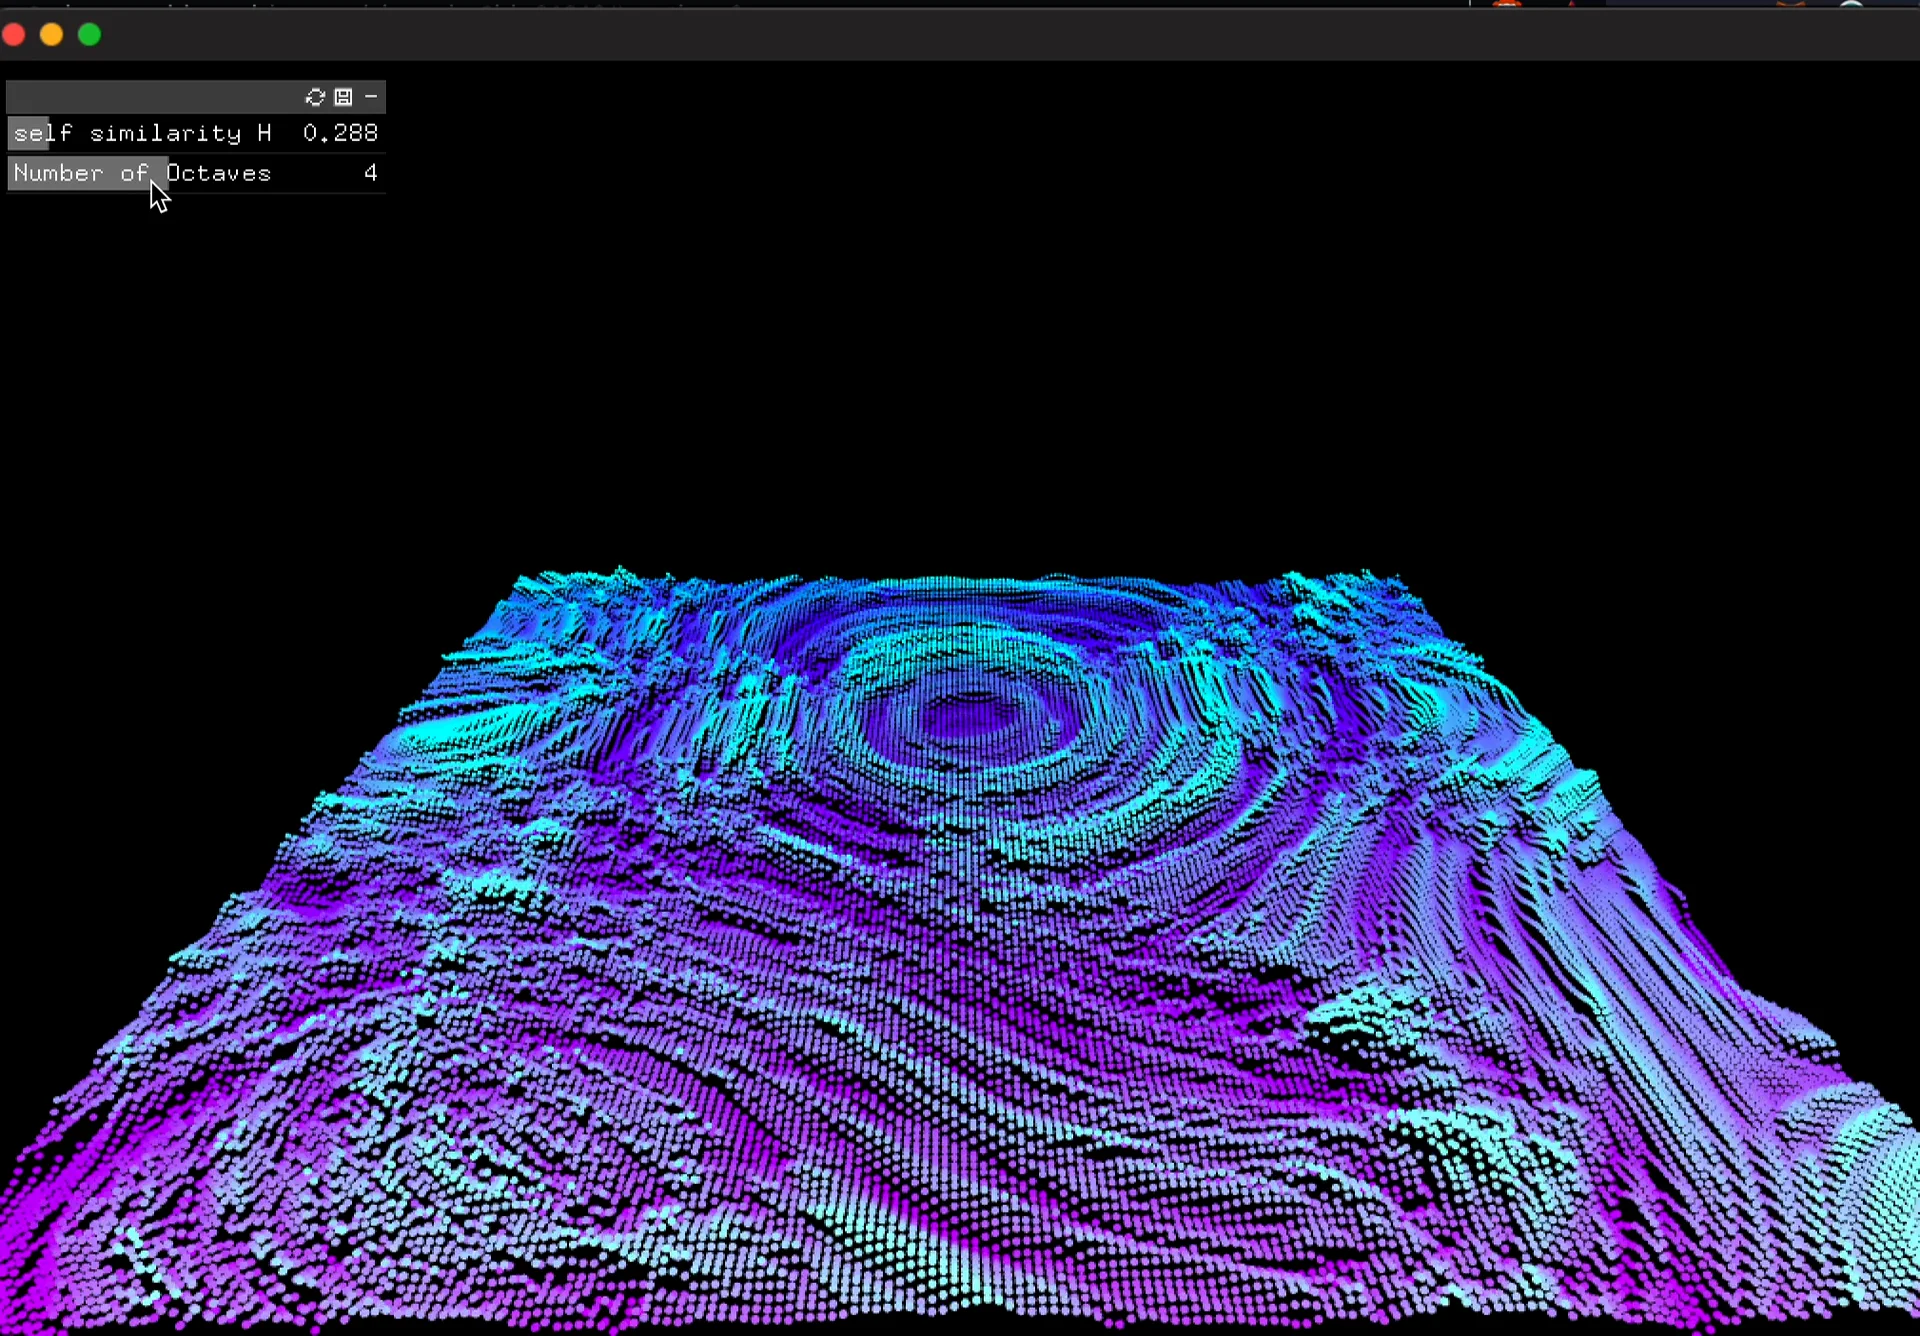Select the self similarity H label

140,132
